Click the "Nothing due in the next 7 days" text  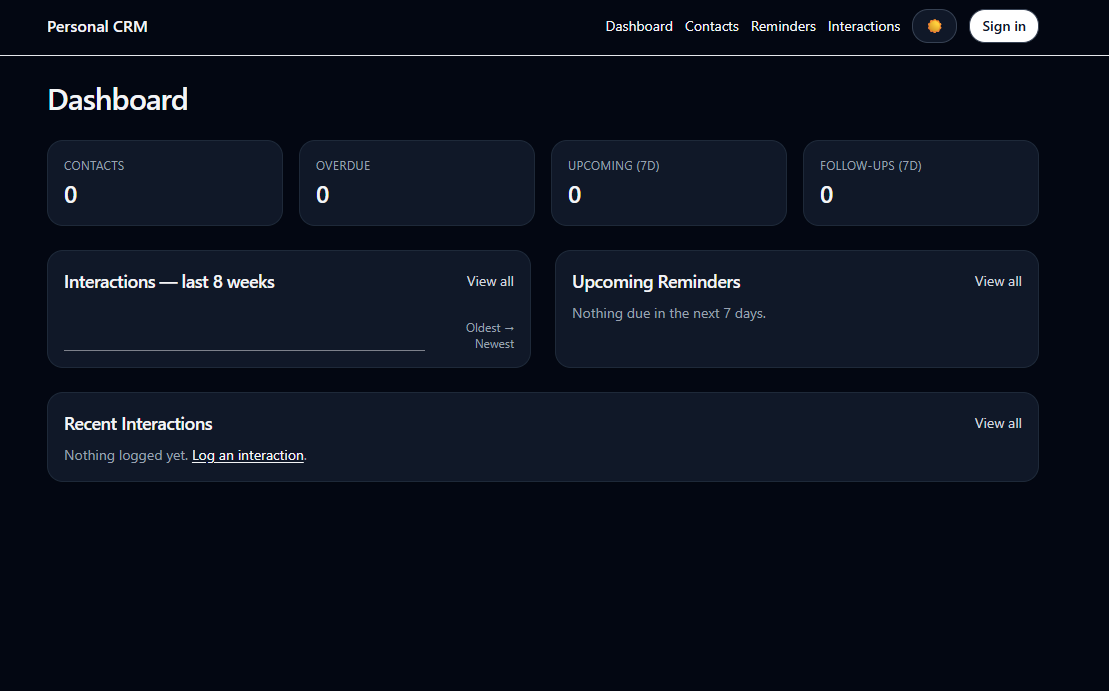[x=669, y=314]
